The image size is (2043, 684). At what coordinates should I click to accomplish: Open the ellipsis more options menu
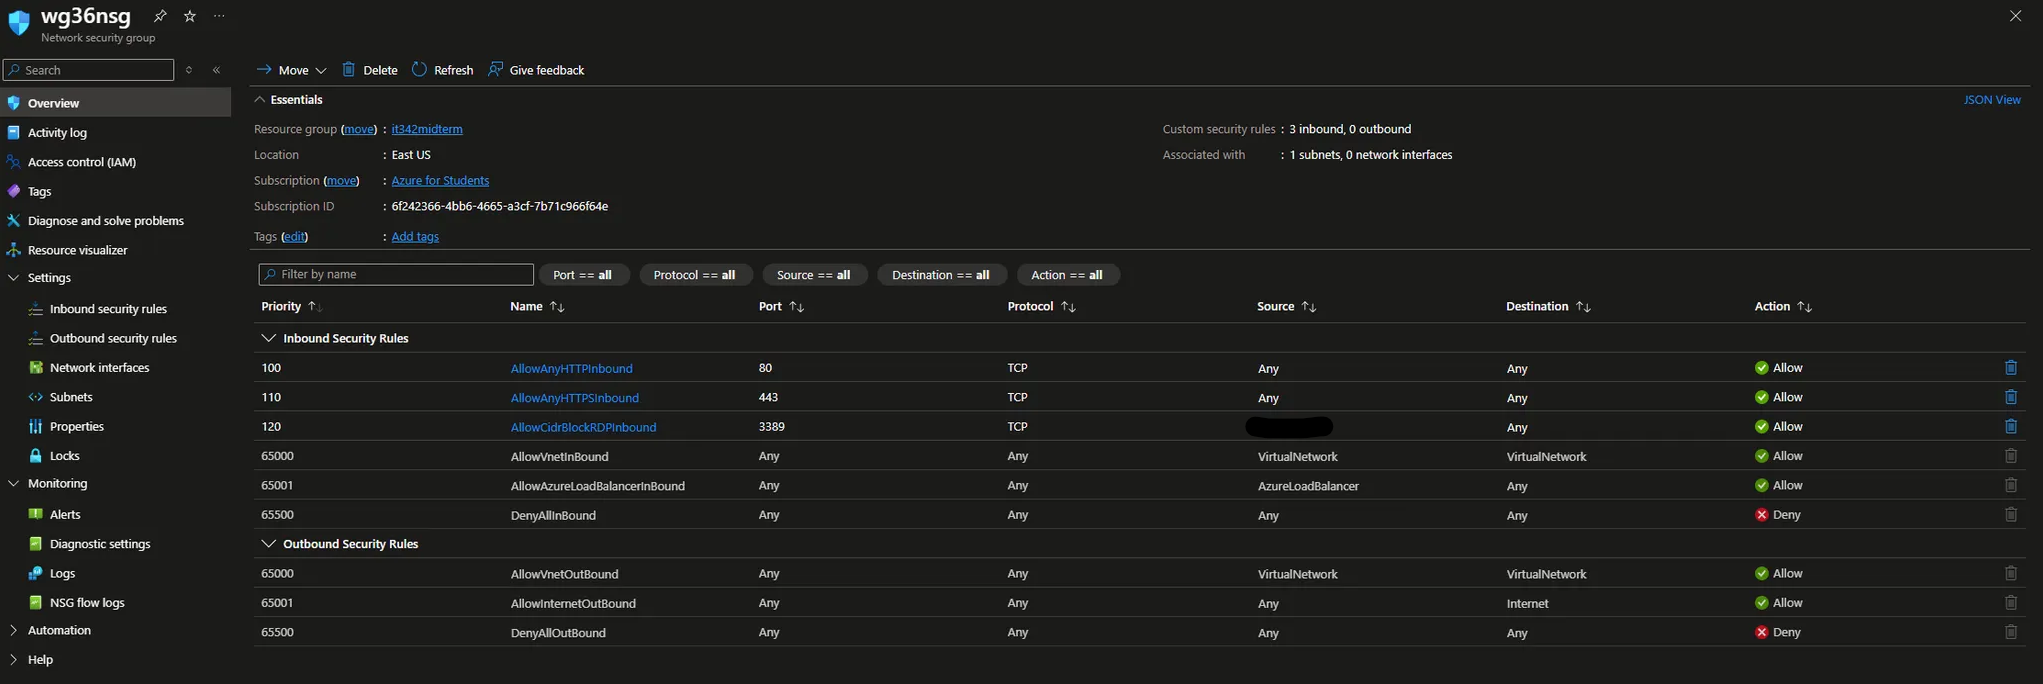tap(219, 16)
